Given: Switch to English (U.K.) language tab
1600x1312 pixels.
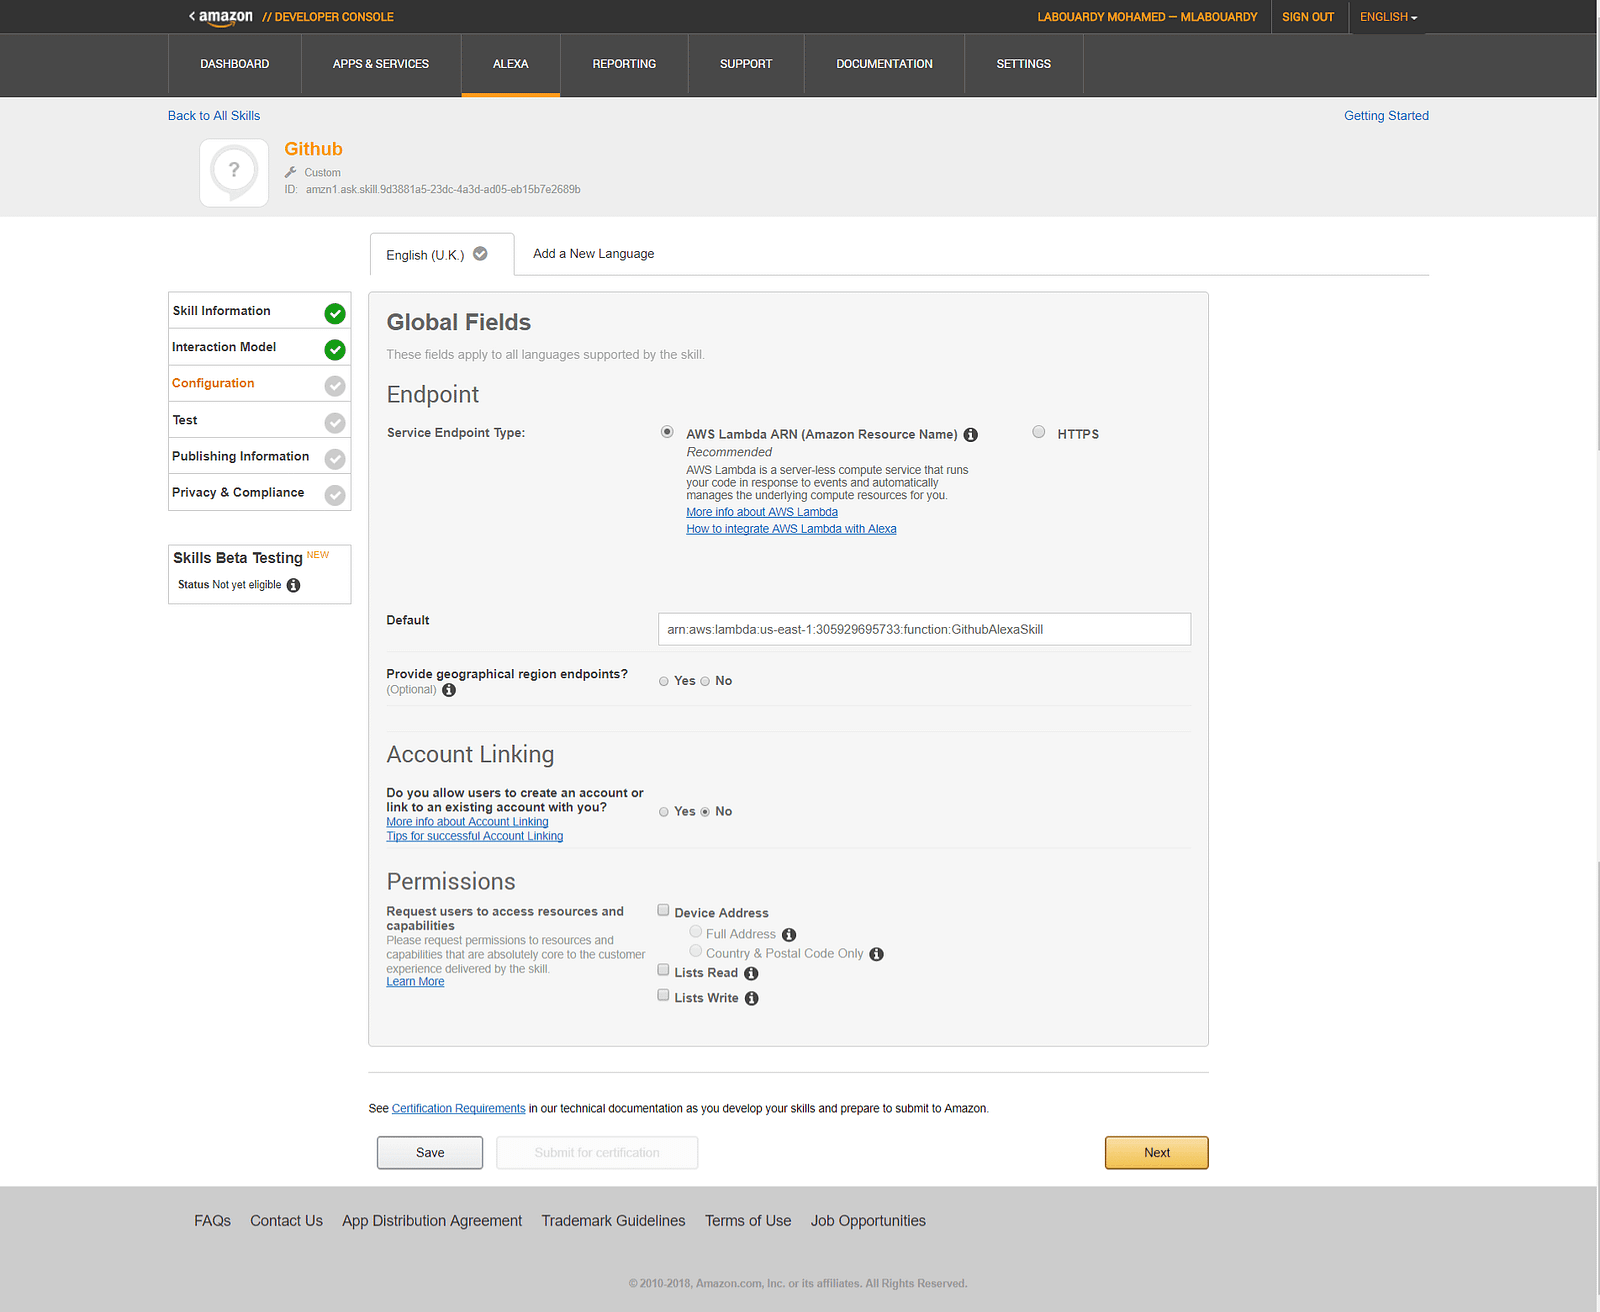Looking at the screenshot, I should (442, 255).
